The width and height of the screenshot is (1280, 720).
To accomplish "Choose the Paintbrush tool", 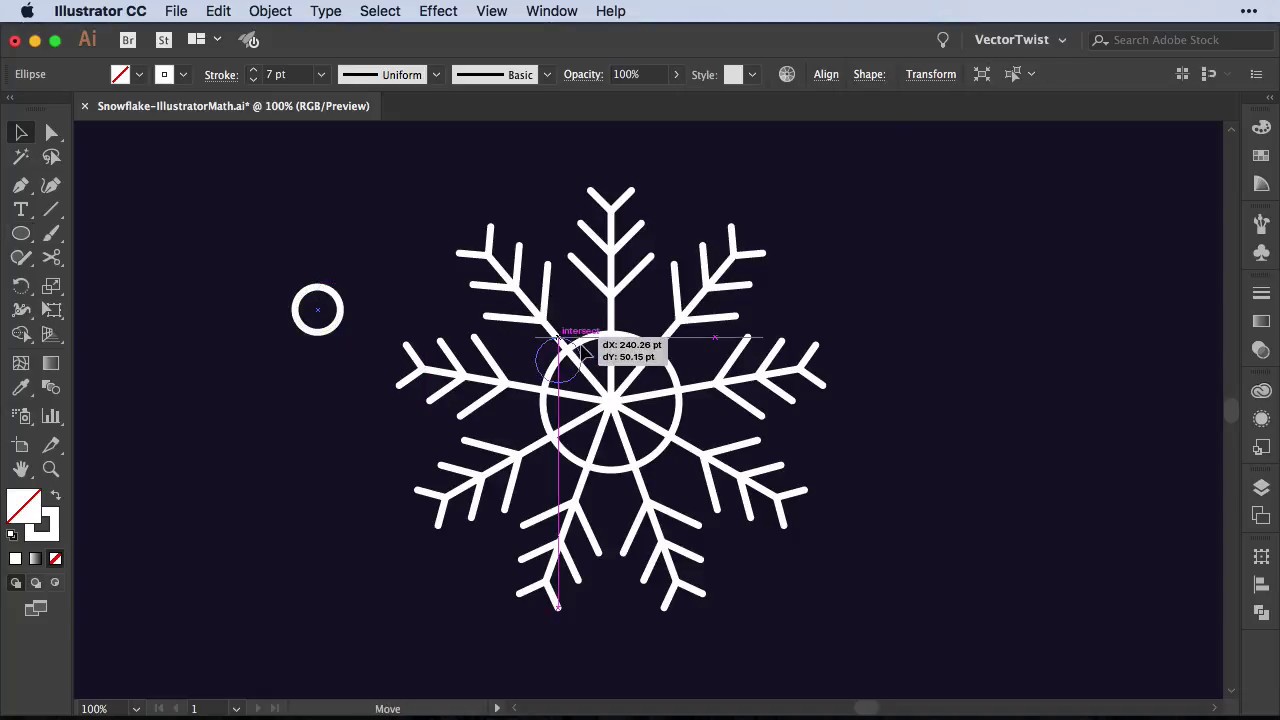I will click(x=51, y=233).
